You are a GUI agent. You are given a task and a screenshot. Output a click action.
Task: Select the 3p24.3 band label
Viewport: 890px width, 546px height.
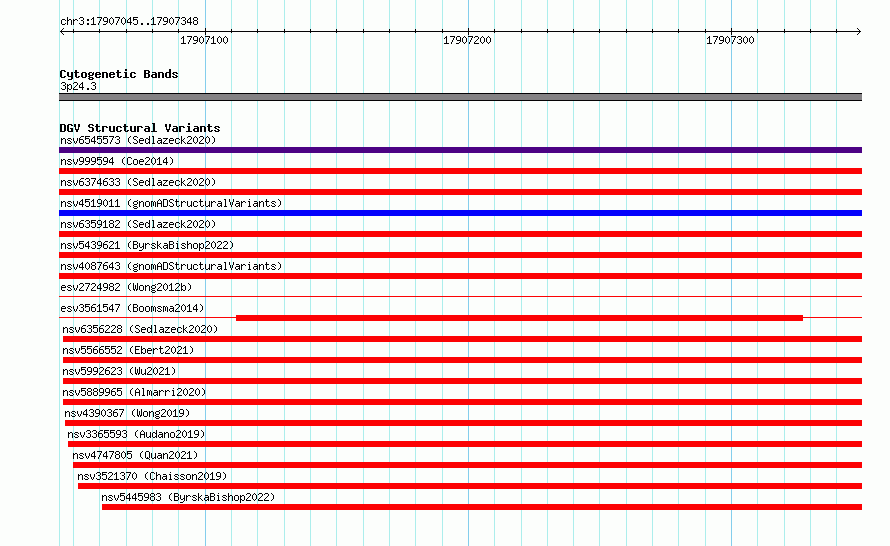(78, 86)
